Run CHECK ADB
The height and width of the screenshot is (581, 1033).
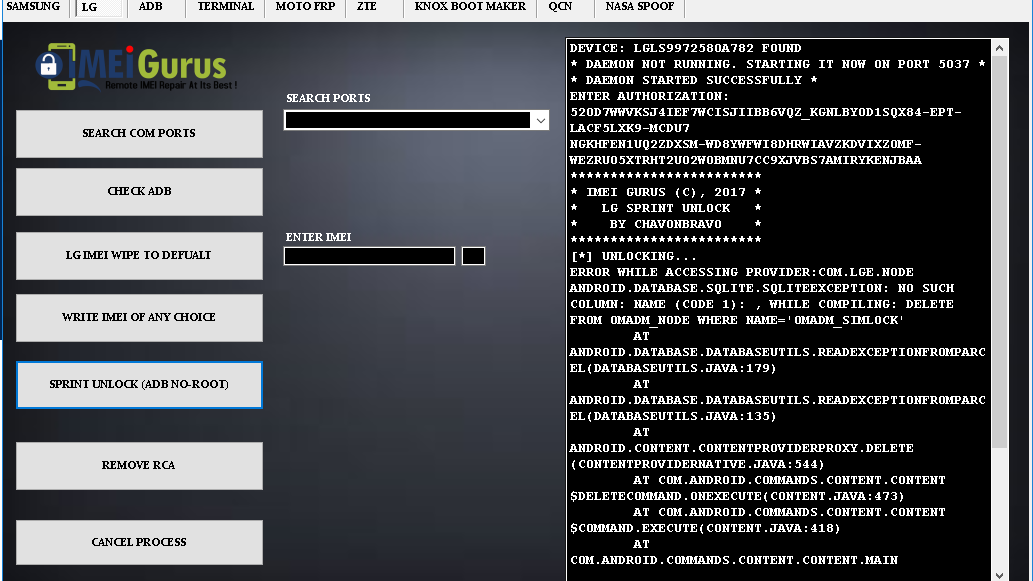click(x=139, y=192)
